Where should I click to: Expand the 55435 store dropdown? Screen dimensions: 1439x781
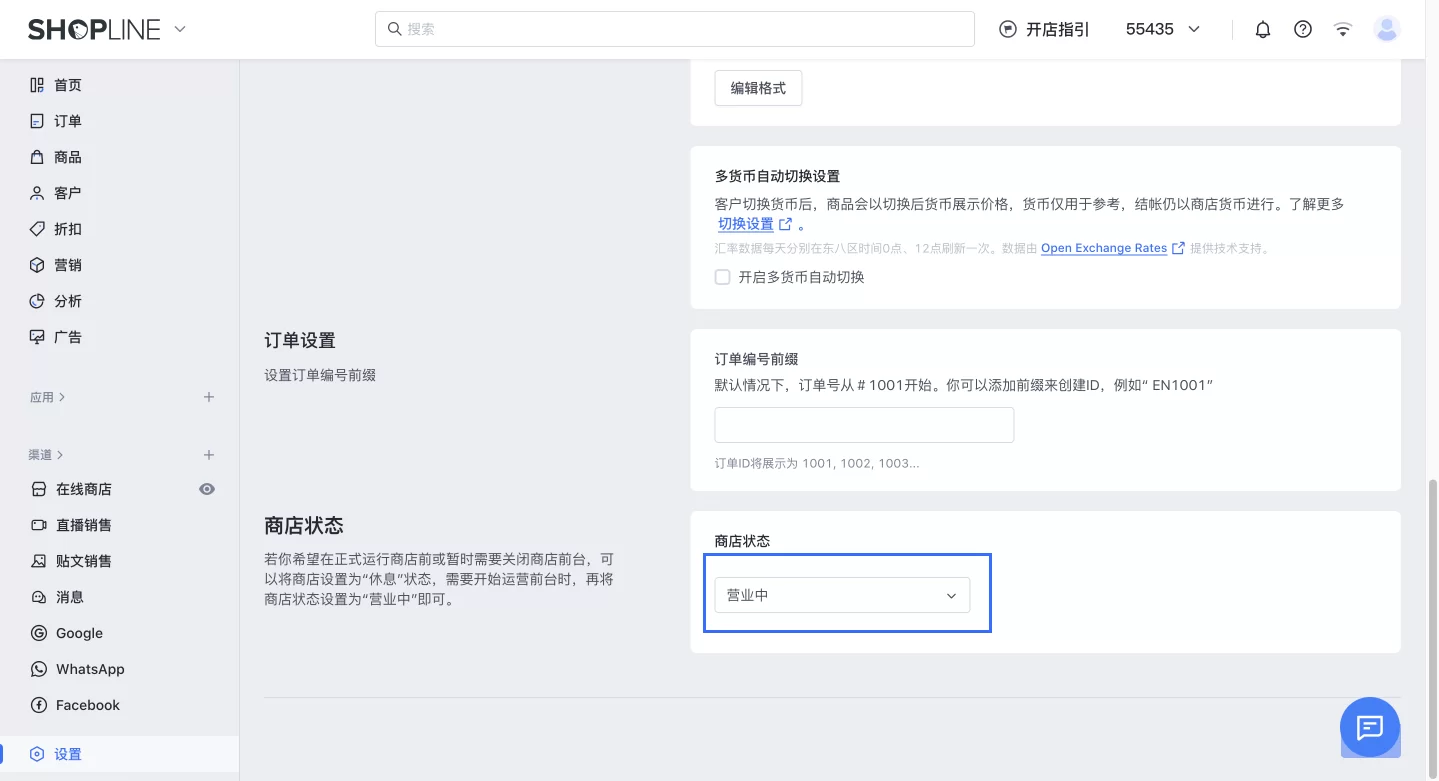(x=1162, y=29)
